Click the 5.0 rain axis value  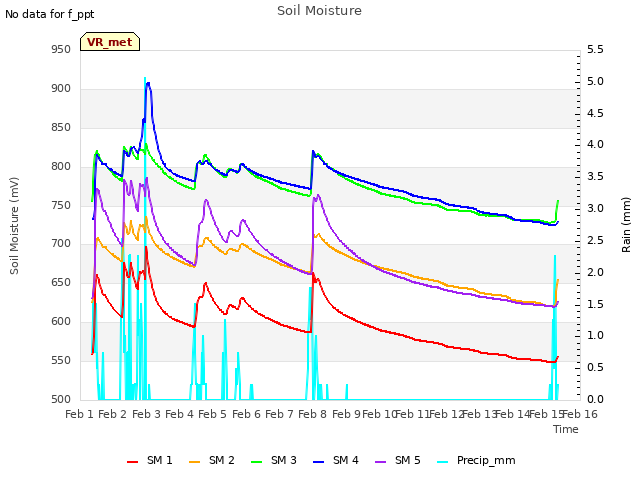coord(595,81)
